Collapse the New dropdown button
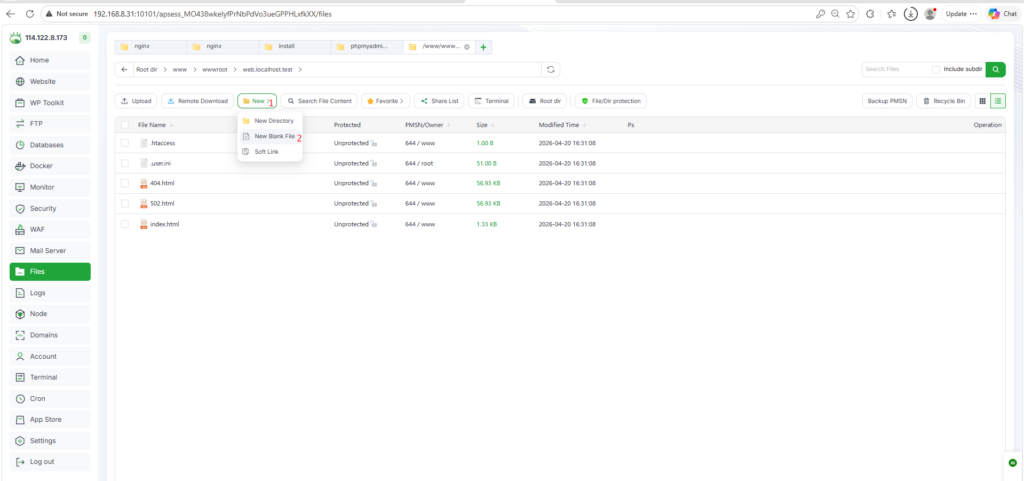 257,101
